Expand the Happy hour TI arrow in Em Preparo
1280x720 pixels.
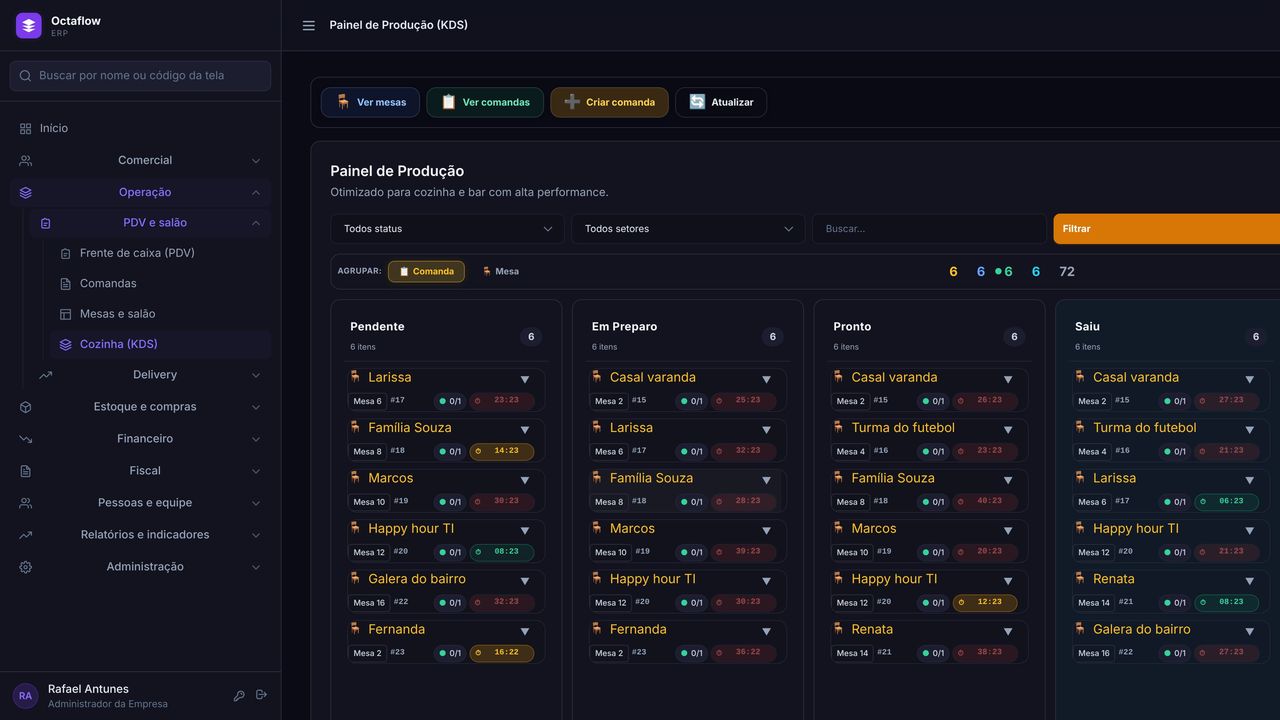coord(767,581)
